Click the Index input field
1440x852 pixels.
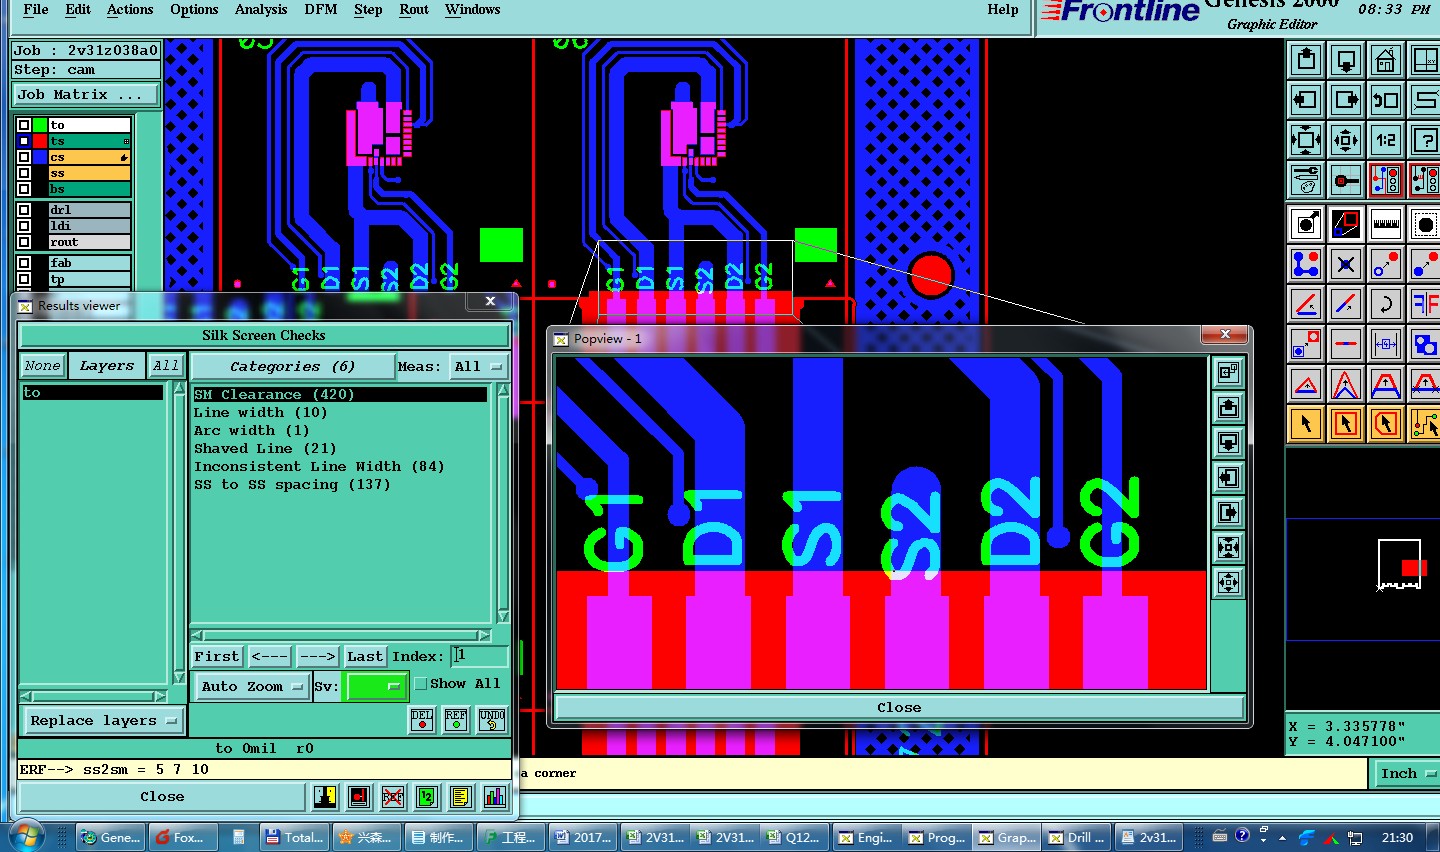point(479,656)
